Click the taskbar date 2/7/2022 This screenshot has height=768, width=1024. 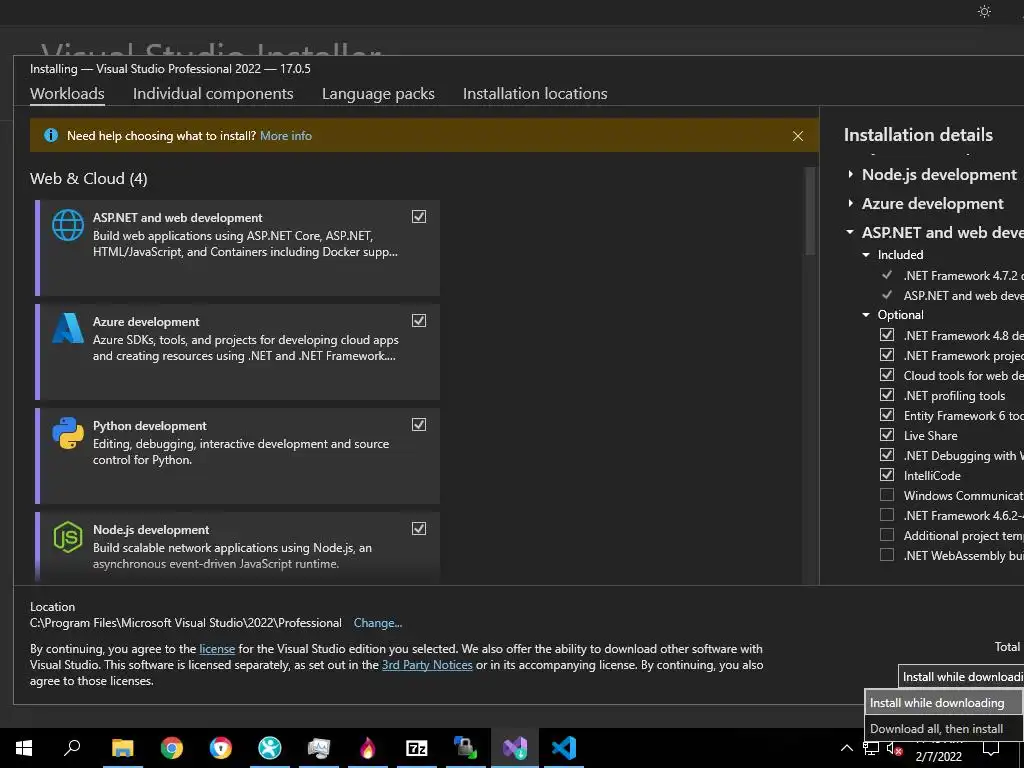coord(938,757)
